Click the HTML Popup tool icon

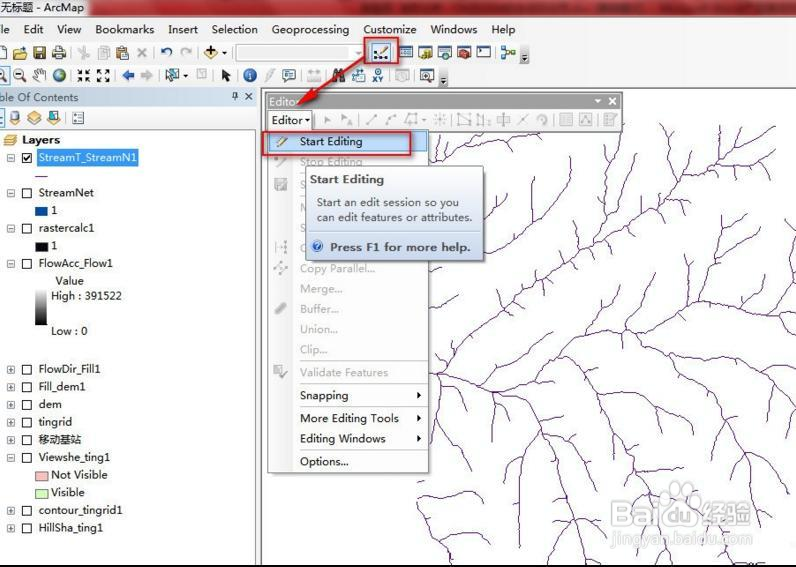[289, 76]
